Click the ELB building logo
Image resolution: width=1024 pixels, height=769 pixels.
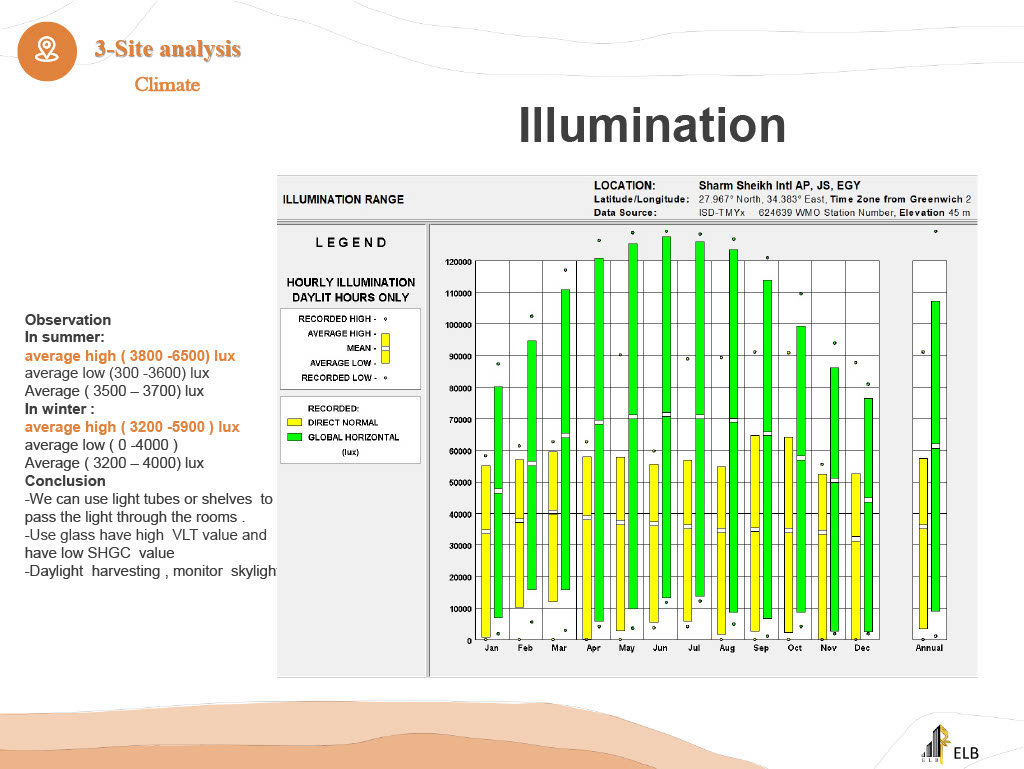click(x=949, y=748)
